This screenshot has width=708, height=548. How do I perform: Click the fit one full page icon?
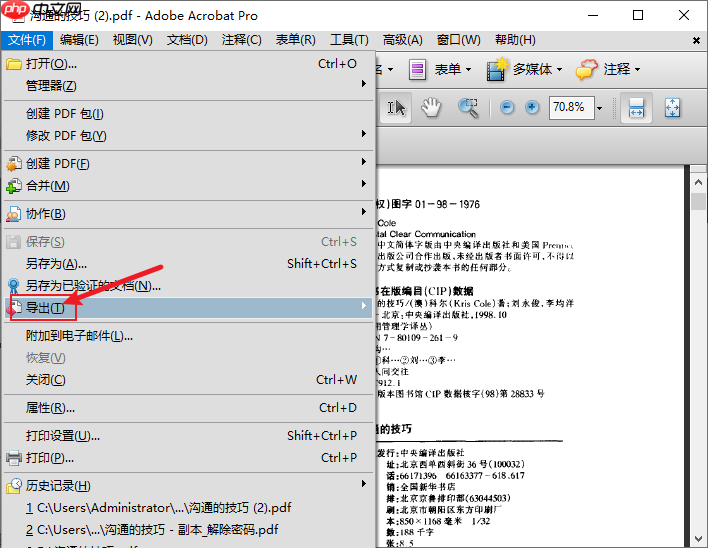672,108
